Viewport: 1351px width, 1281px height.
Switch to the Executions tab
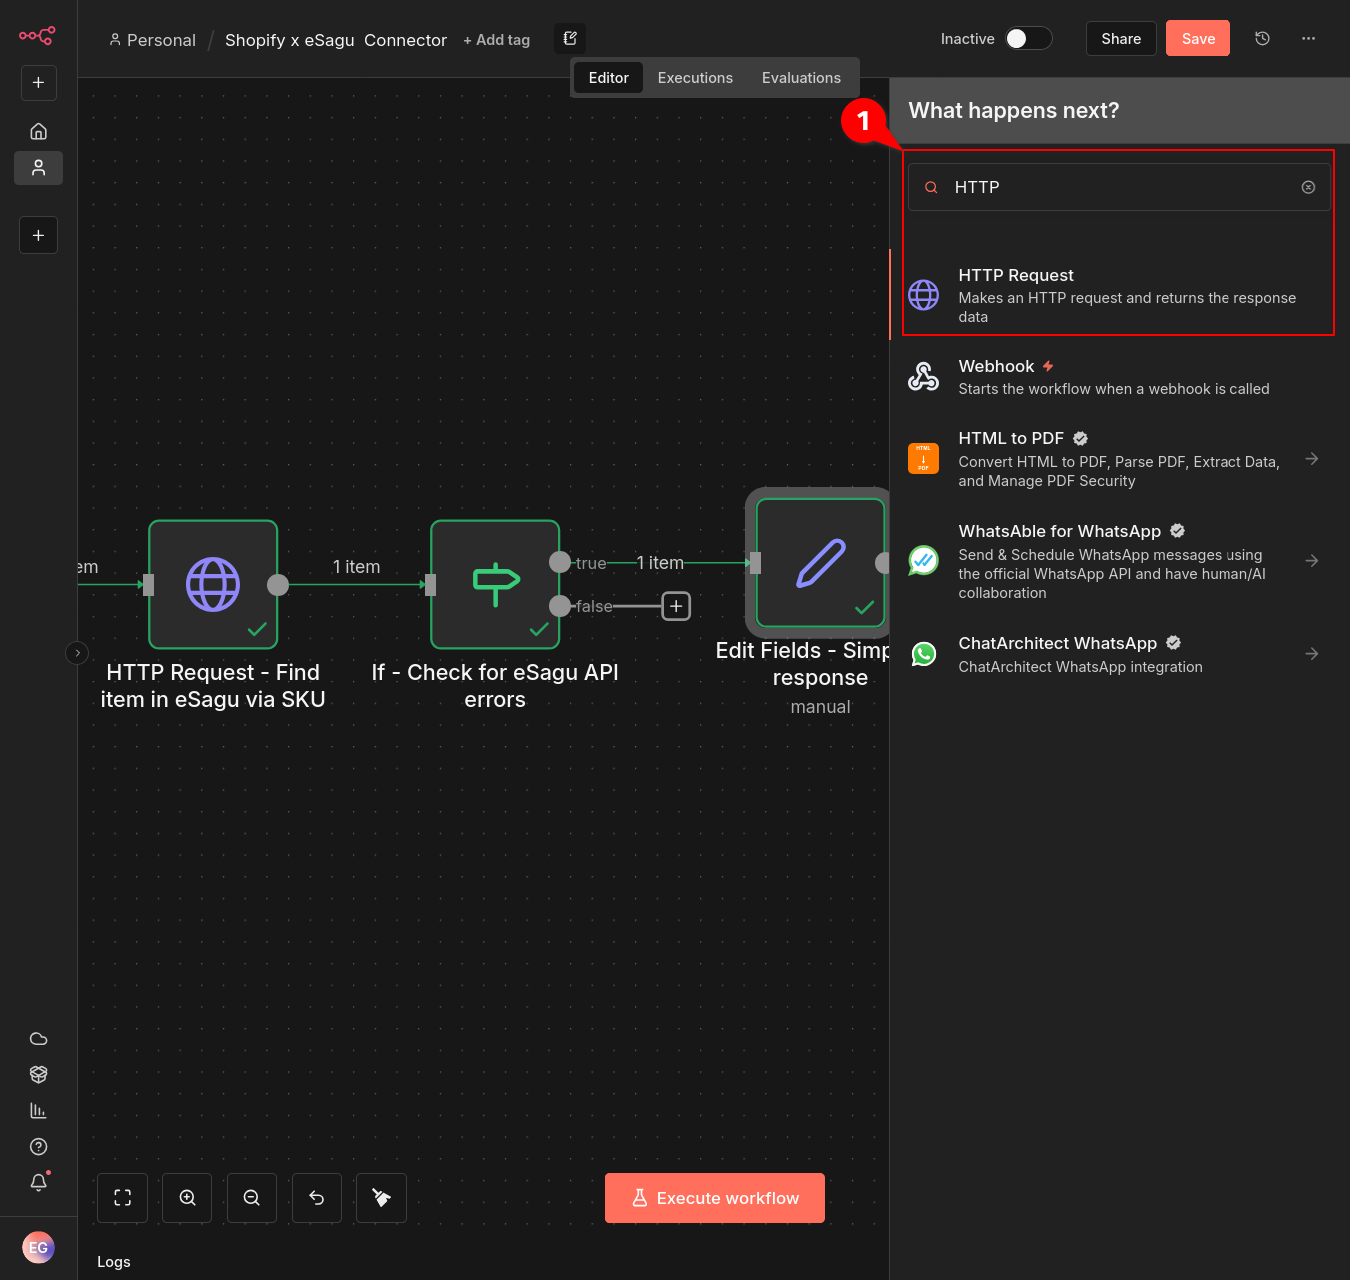(x=695, y=78)
